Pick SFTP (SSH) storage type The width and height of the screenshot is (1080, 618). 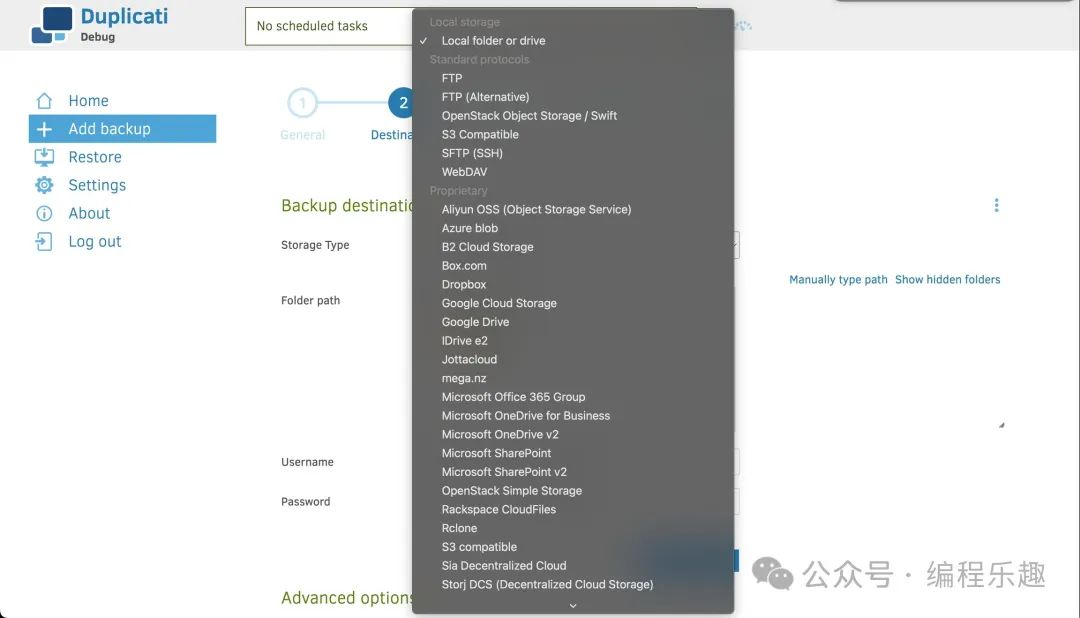(x=472, y=153)
